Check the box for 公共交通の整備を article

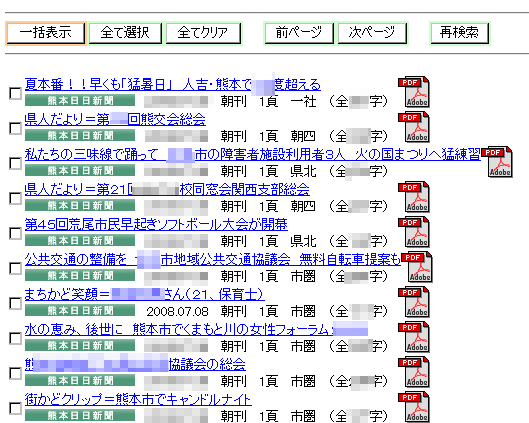click(15, 268)
